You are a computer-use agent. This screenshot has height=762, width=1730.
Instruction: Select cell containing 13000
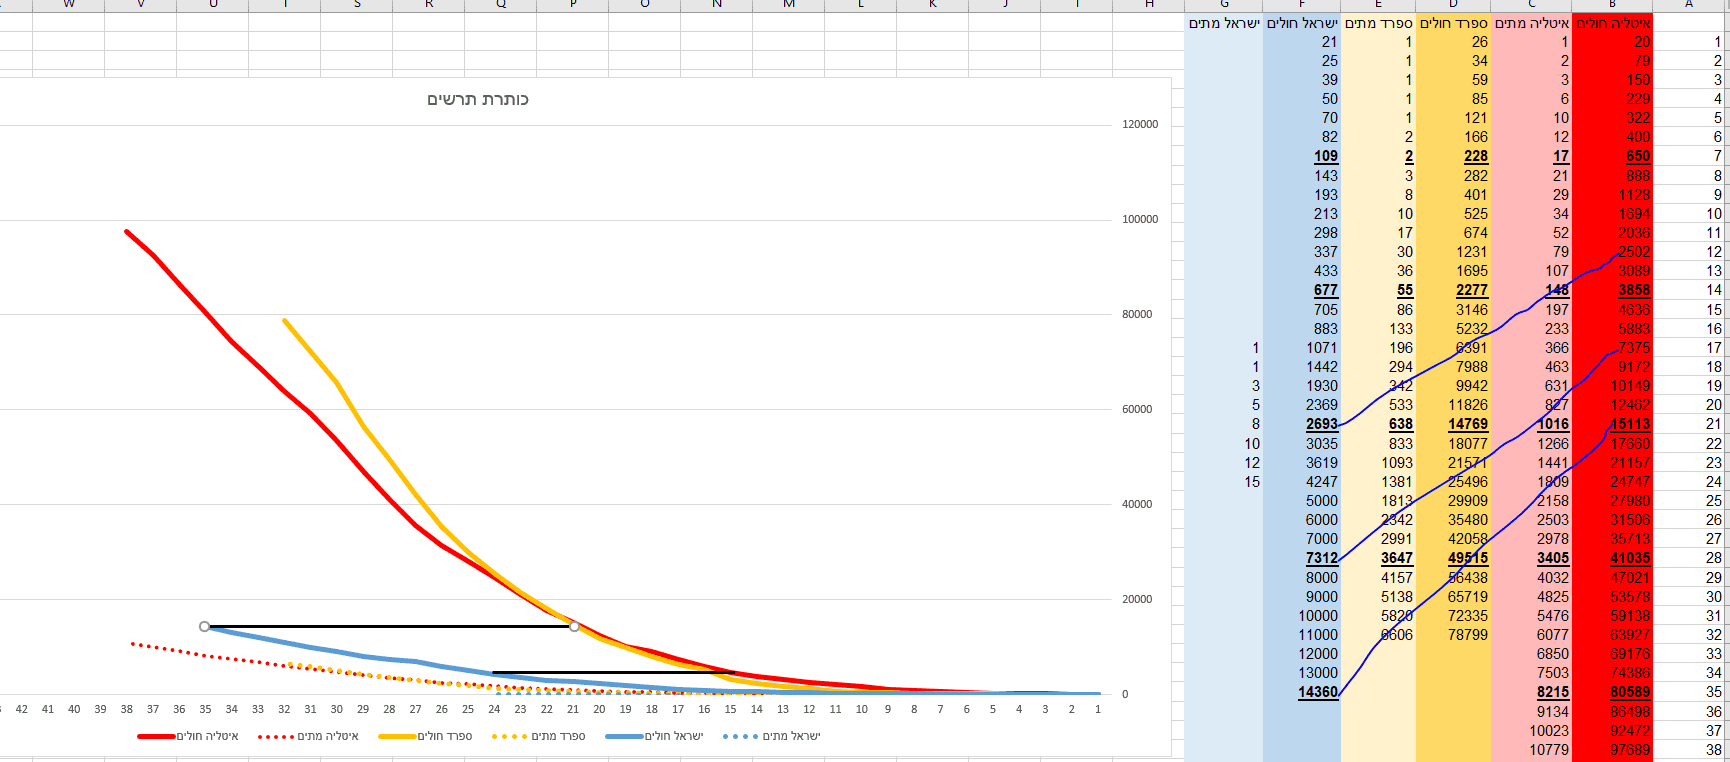(1301, 673)
